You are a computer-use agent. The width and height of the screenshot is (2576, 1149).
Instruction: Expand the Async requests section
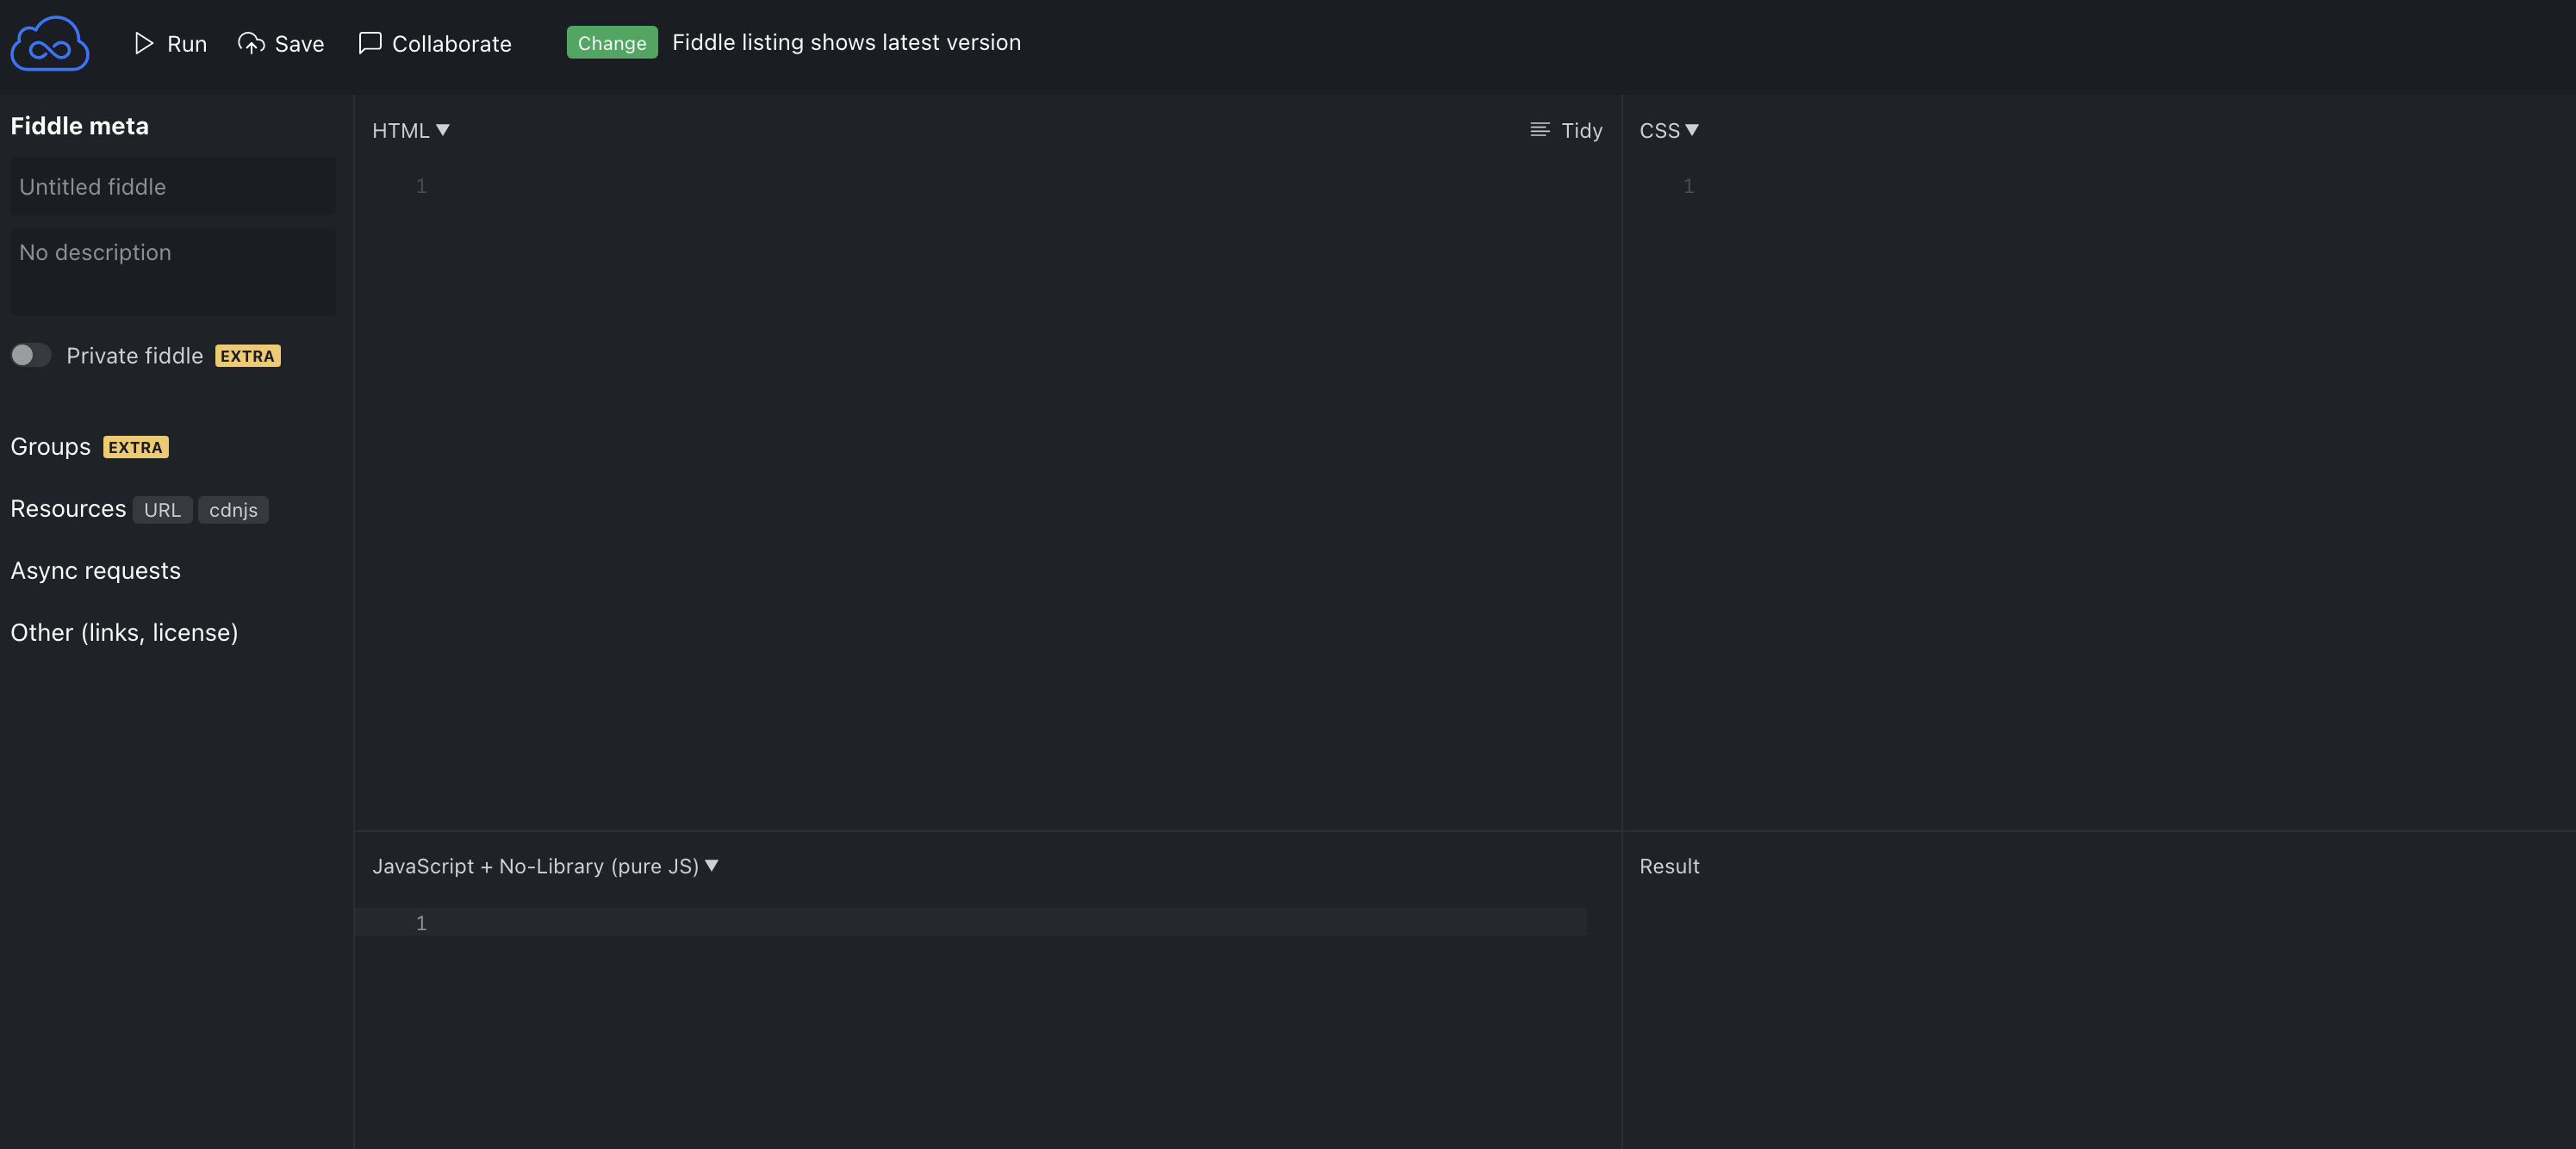95,571
